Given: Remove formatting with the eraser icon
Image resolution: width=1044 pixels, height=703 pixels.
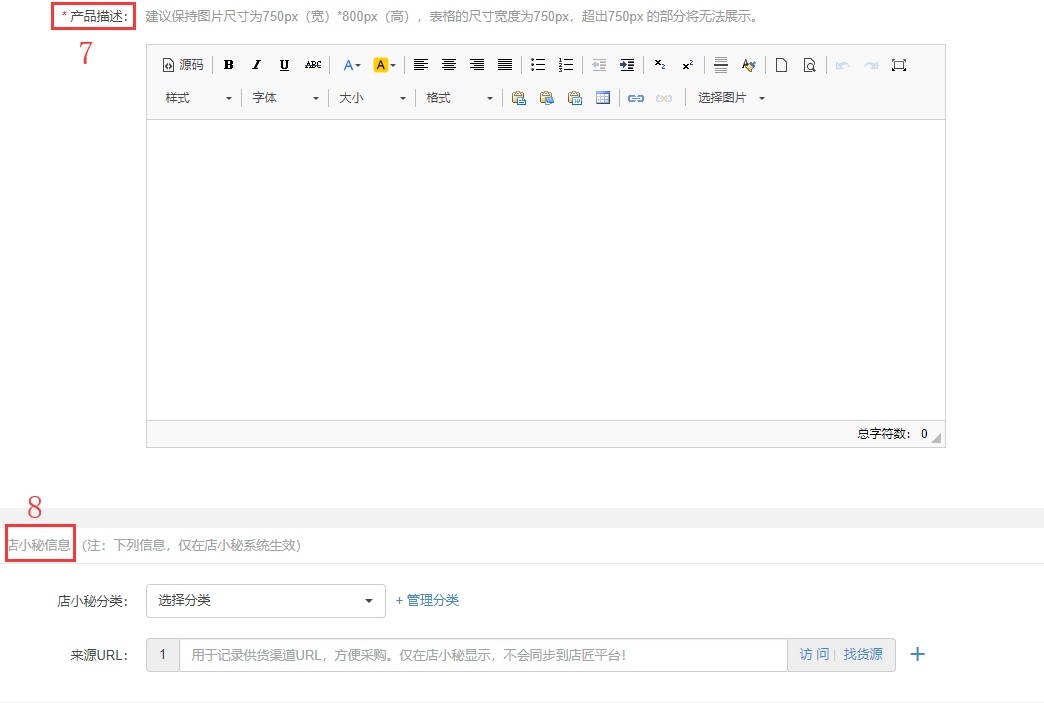Looking at the screenshot, I should pos(748,65).
